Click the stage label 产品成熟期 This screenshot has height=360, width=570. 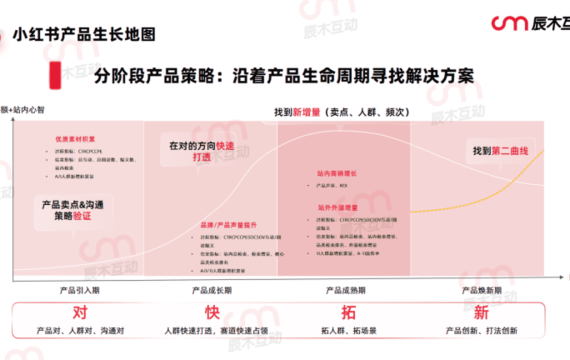point(345,290)
